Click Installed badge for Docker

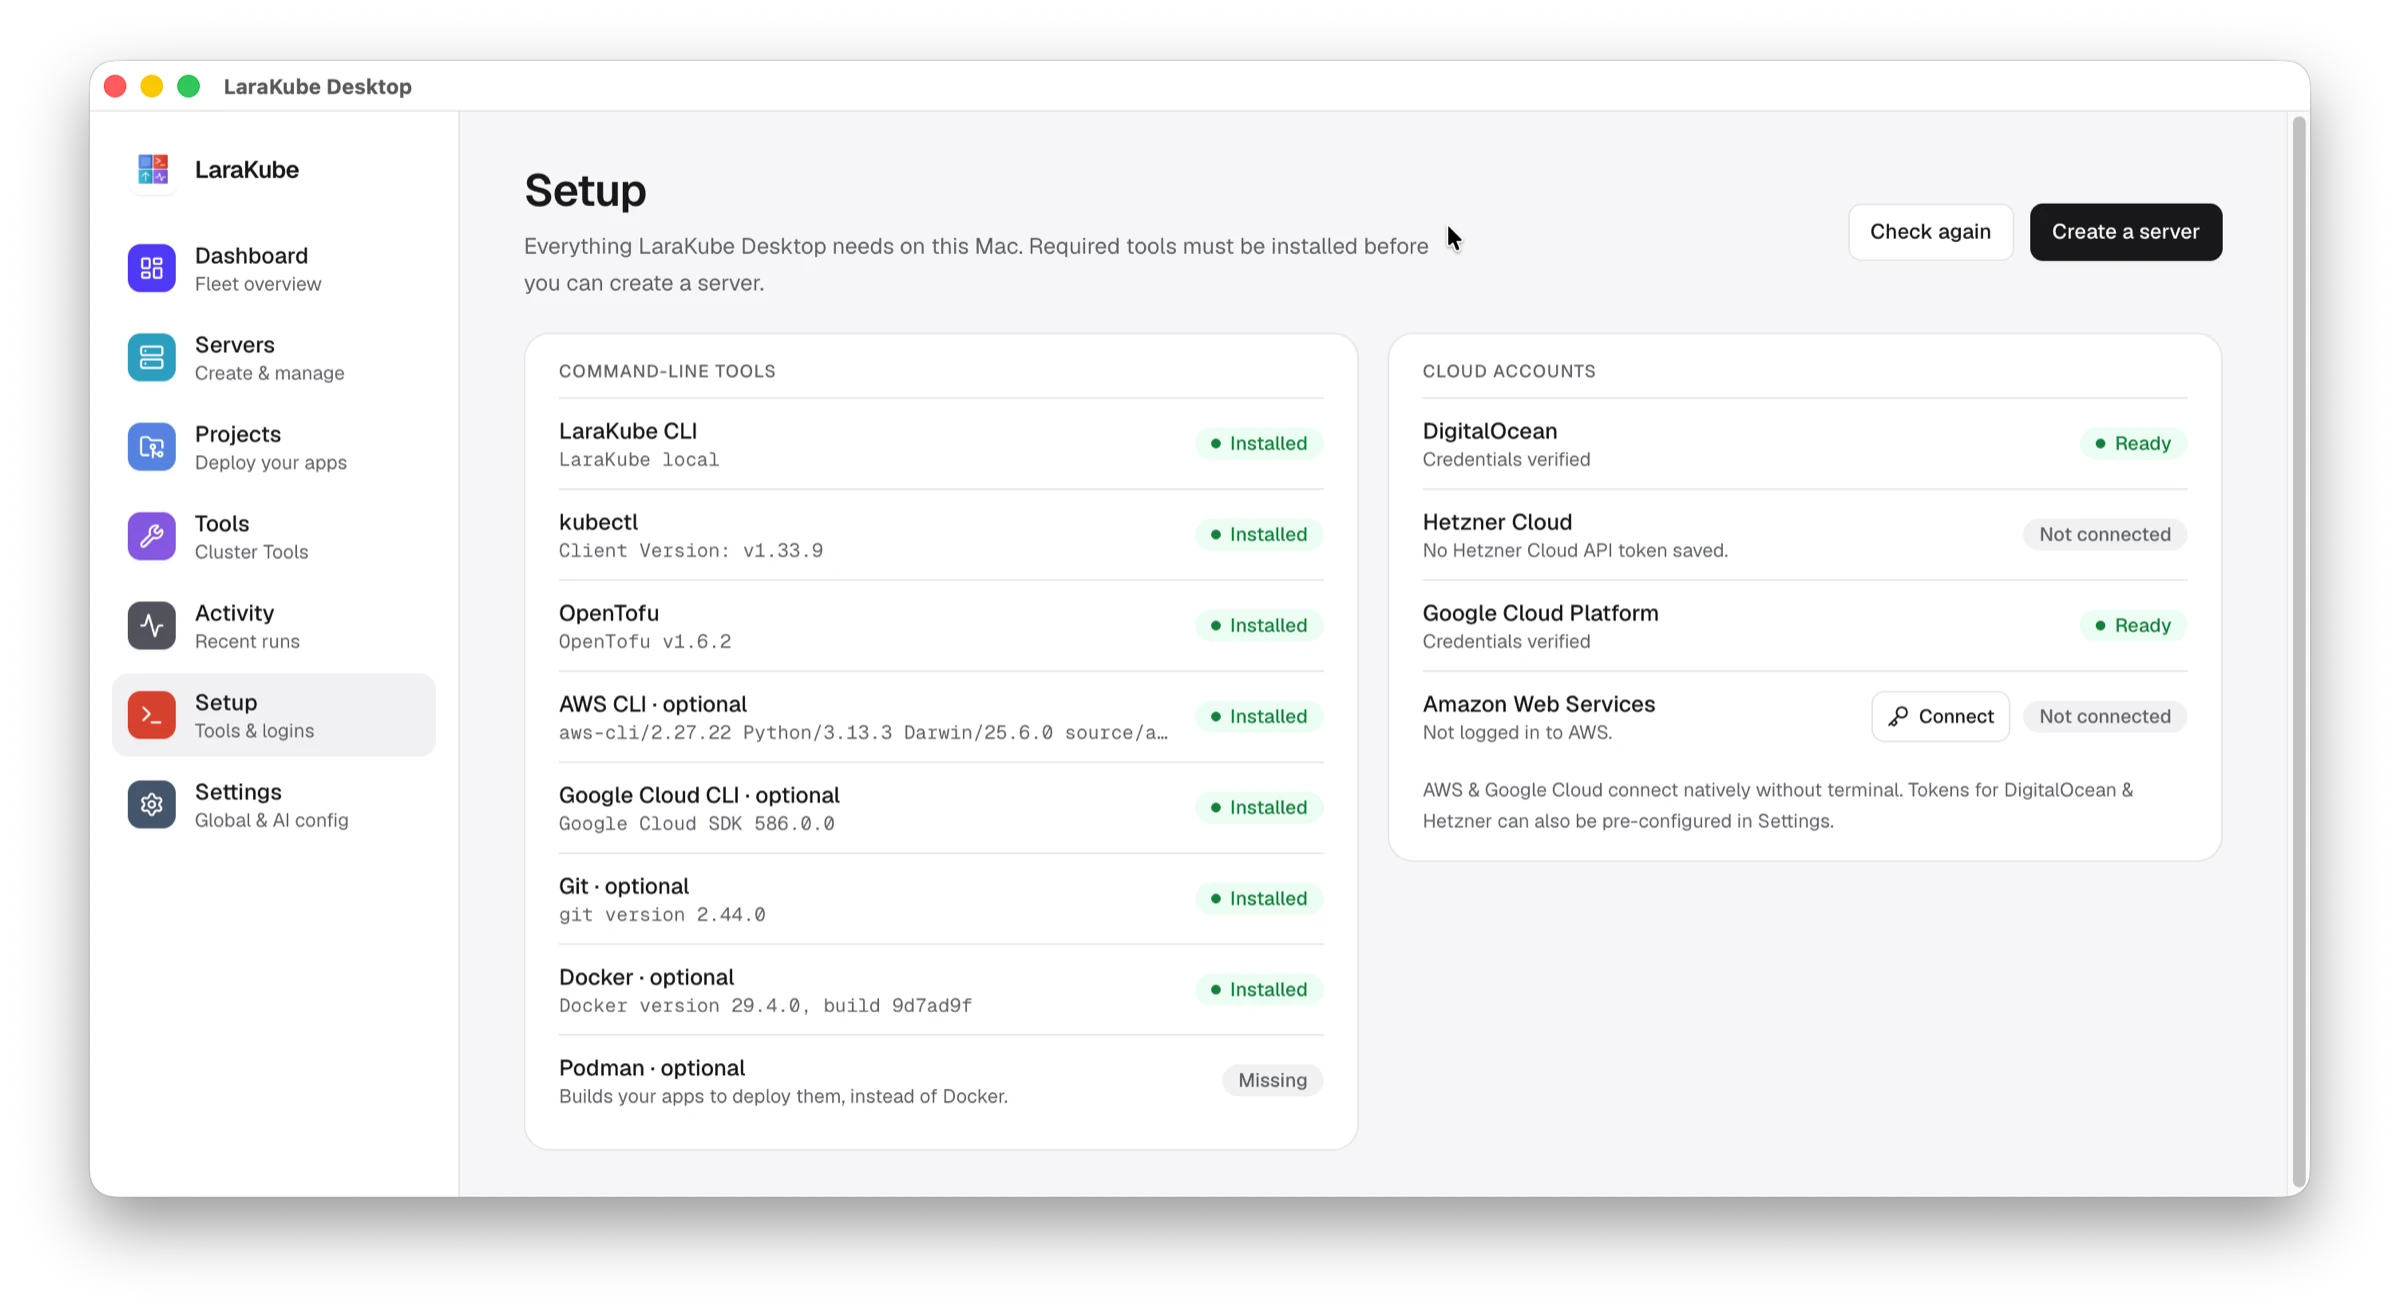click(x=1259, y=989)
